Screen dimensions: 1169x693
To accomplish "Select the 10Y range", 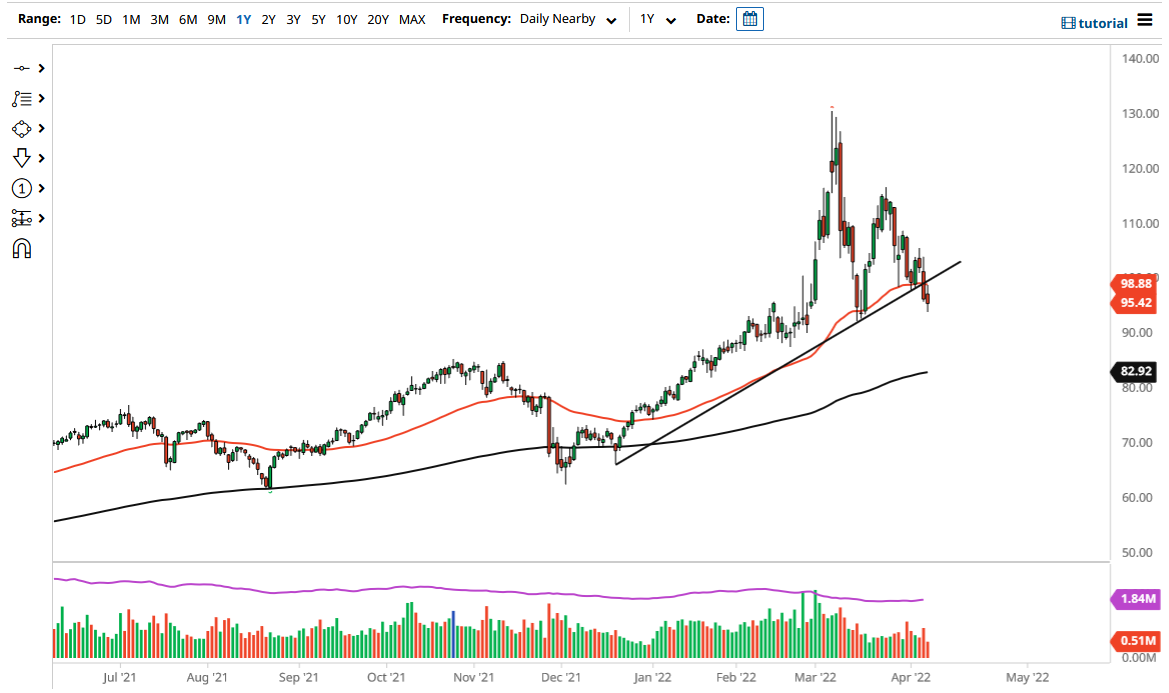I will coord(345,18).
